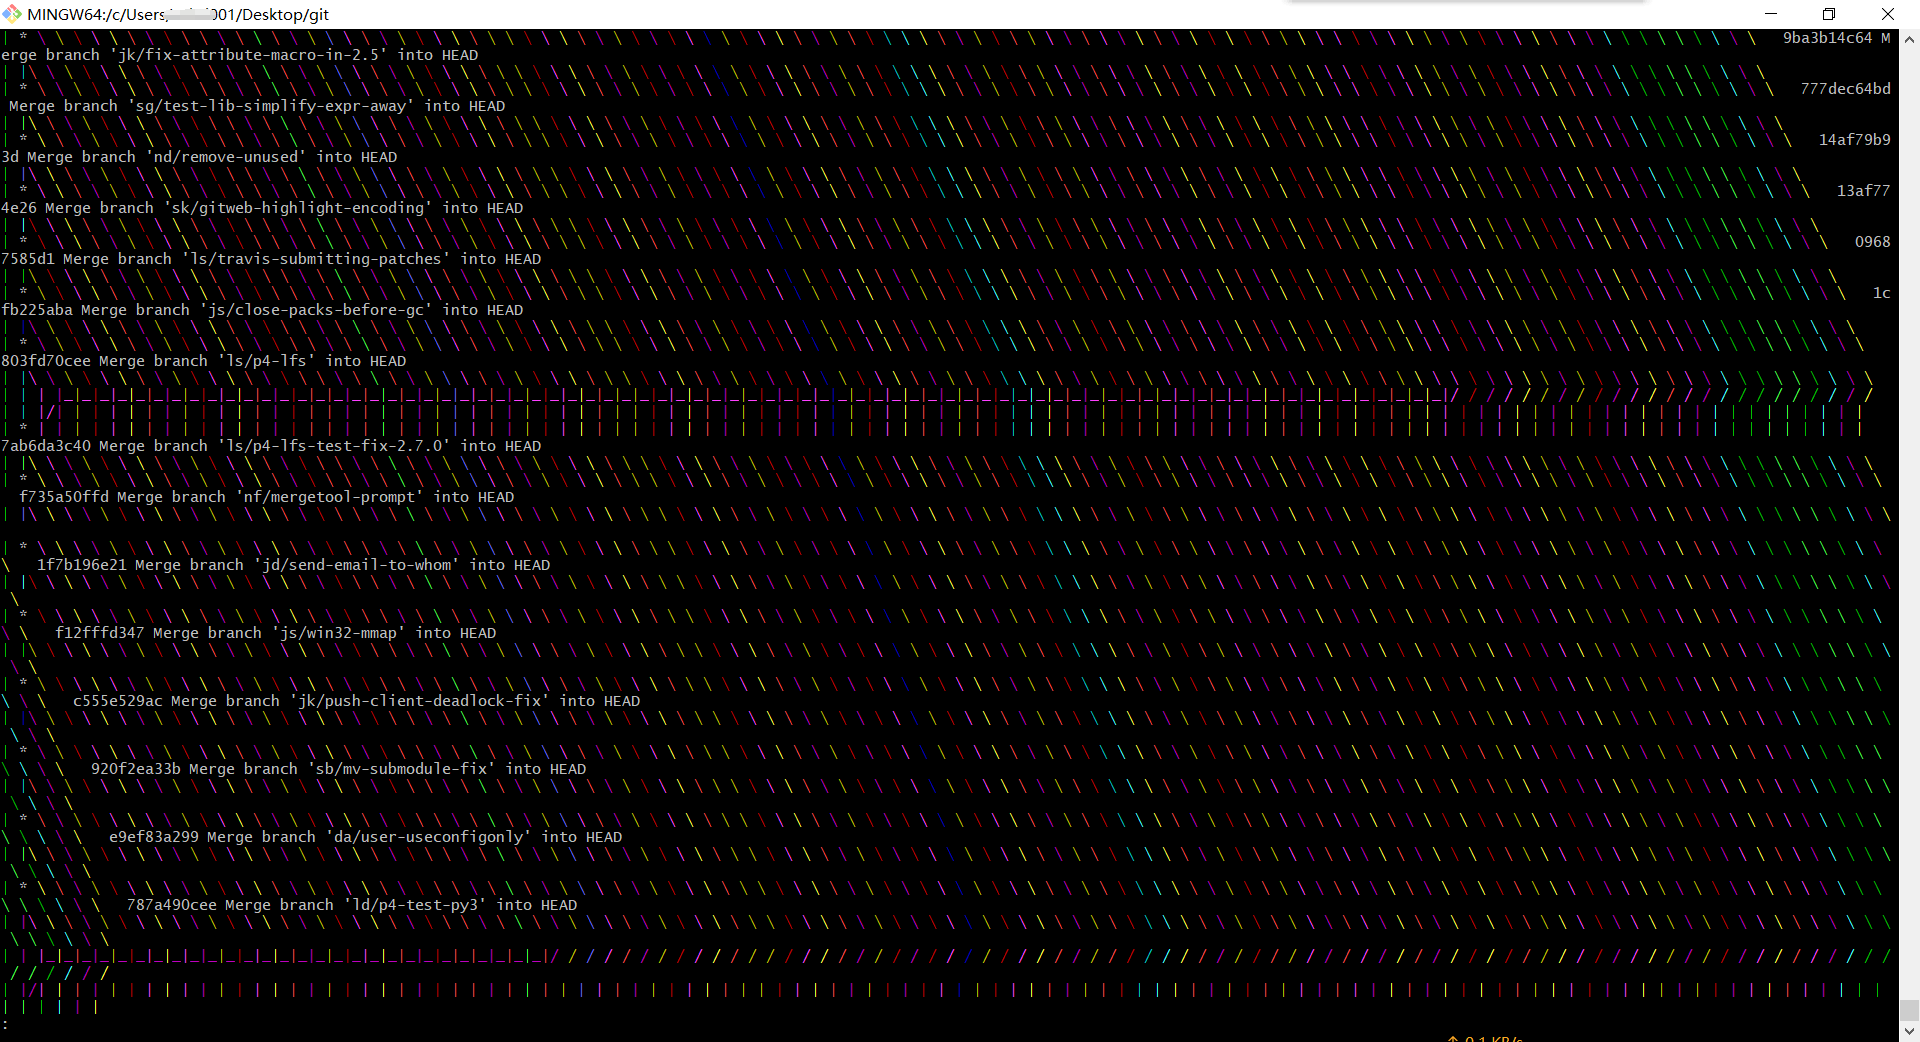
Task: Click the Git Bash icon in title bar
Action: point(12,14)
